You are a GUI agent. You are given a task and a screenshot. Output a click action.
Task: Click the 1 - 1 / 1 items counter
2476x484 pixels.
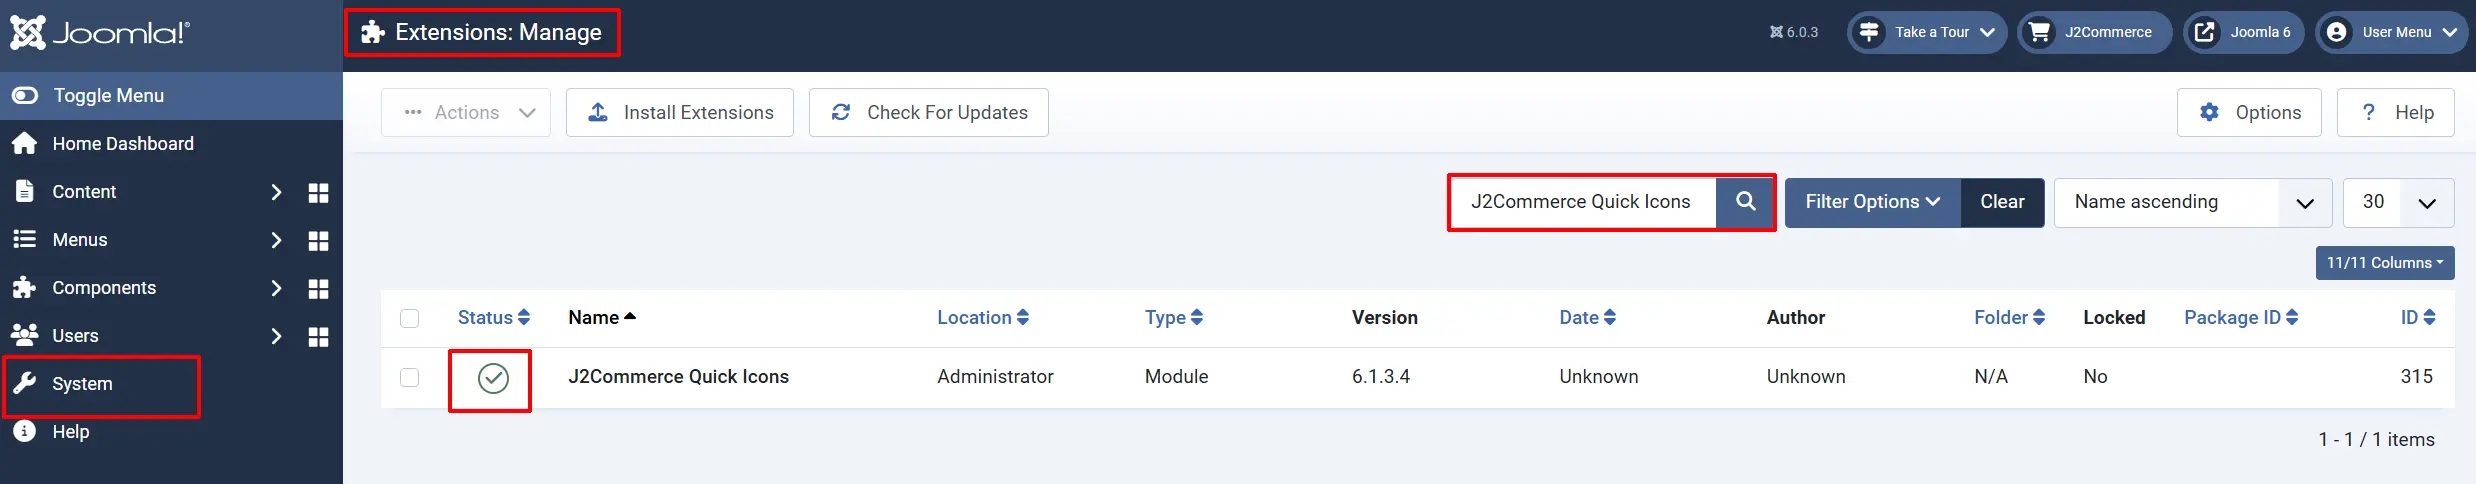(x=2376, y=439)
